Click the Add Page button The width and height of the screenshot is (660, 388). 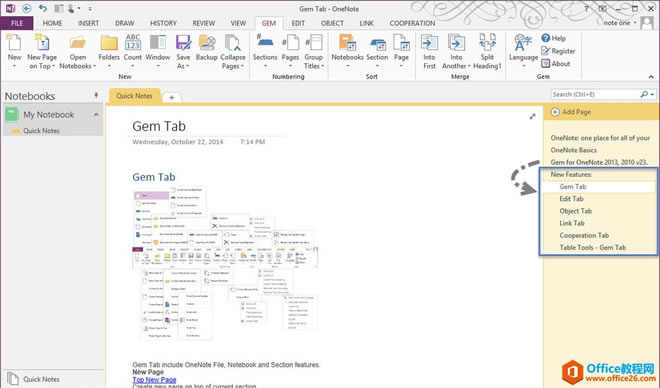pos(571,112)
